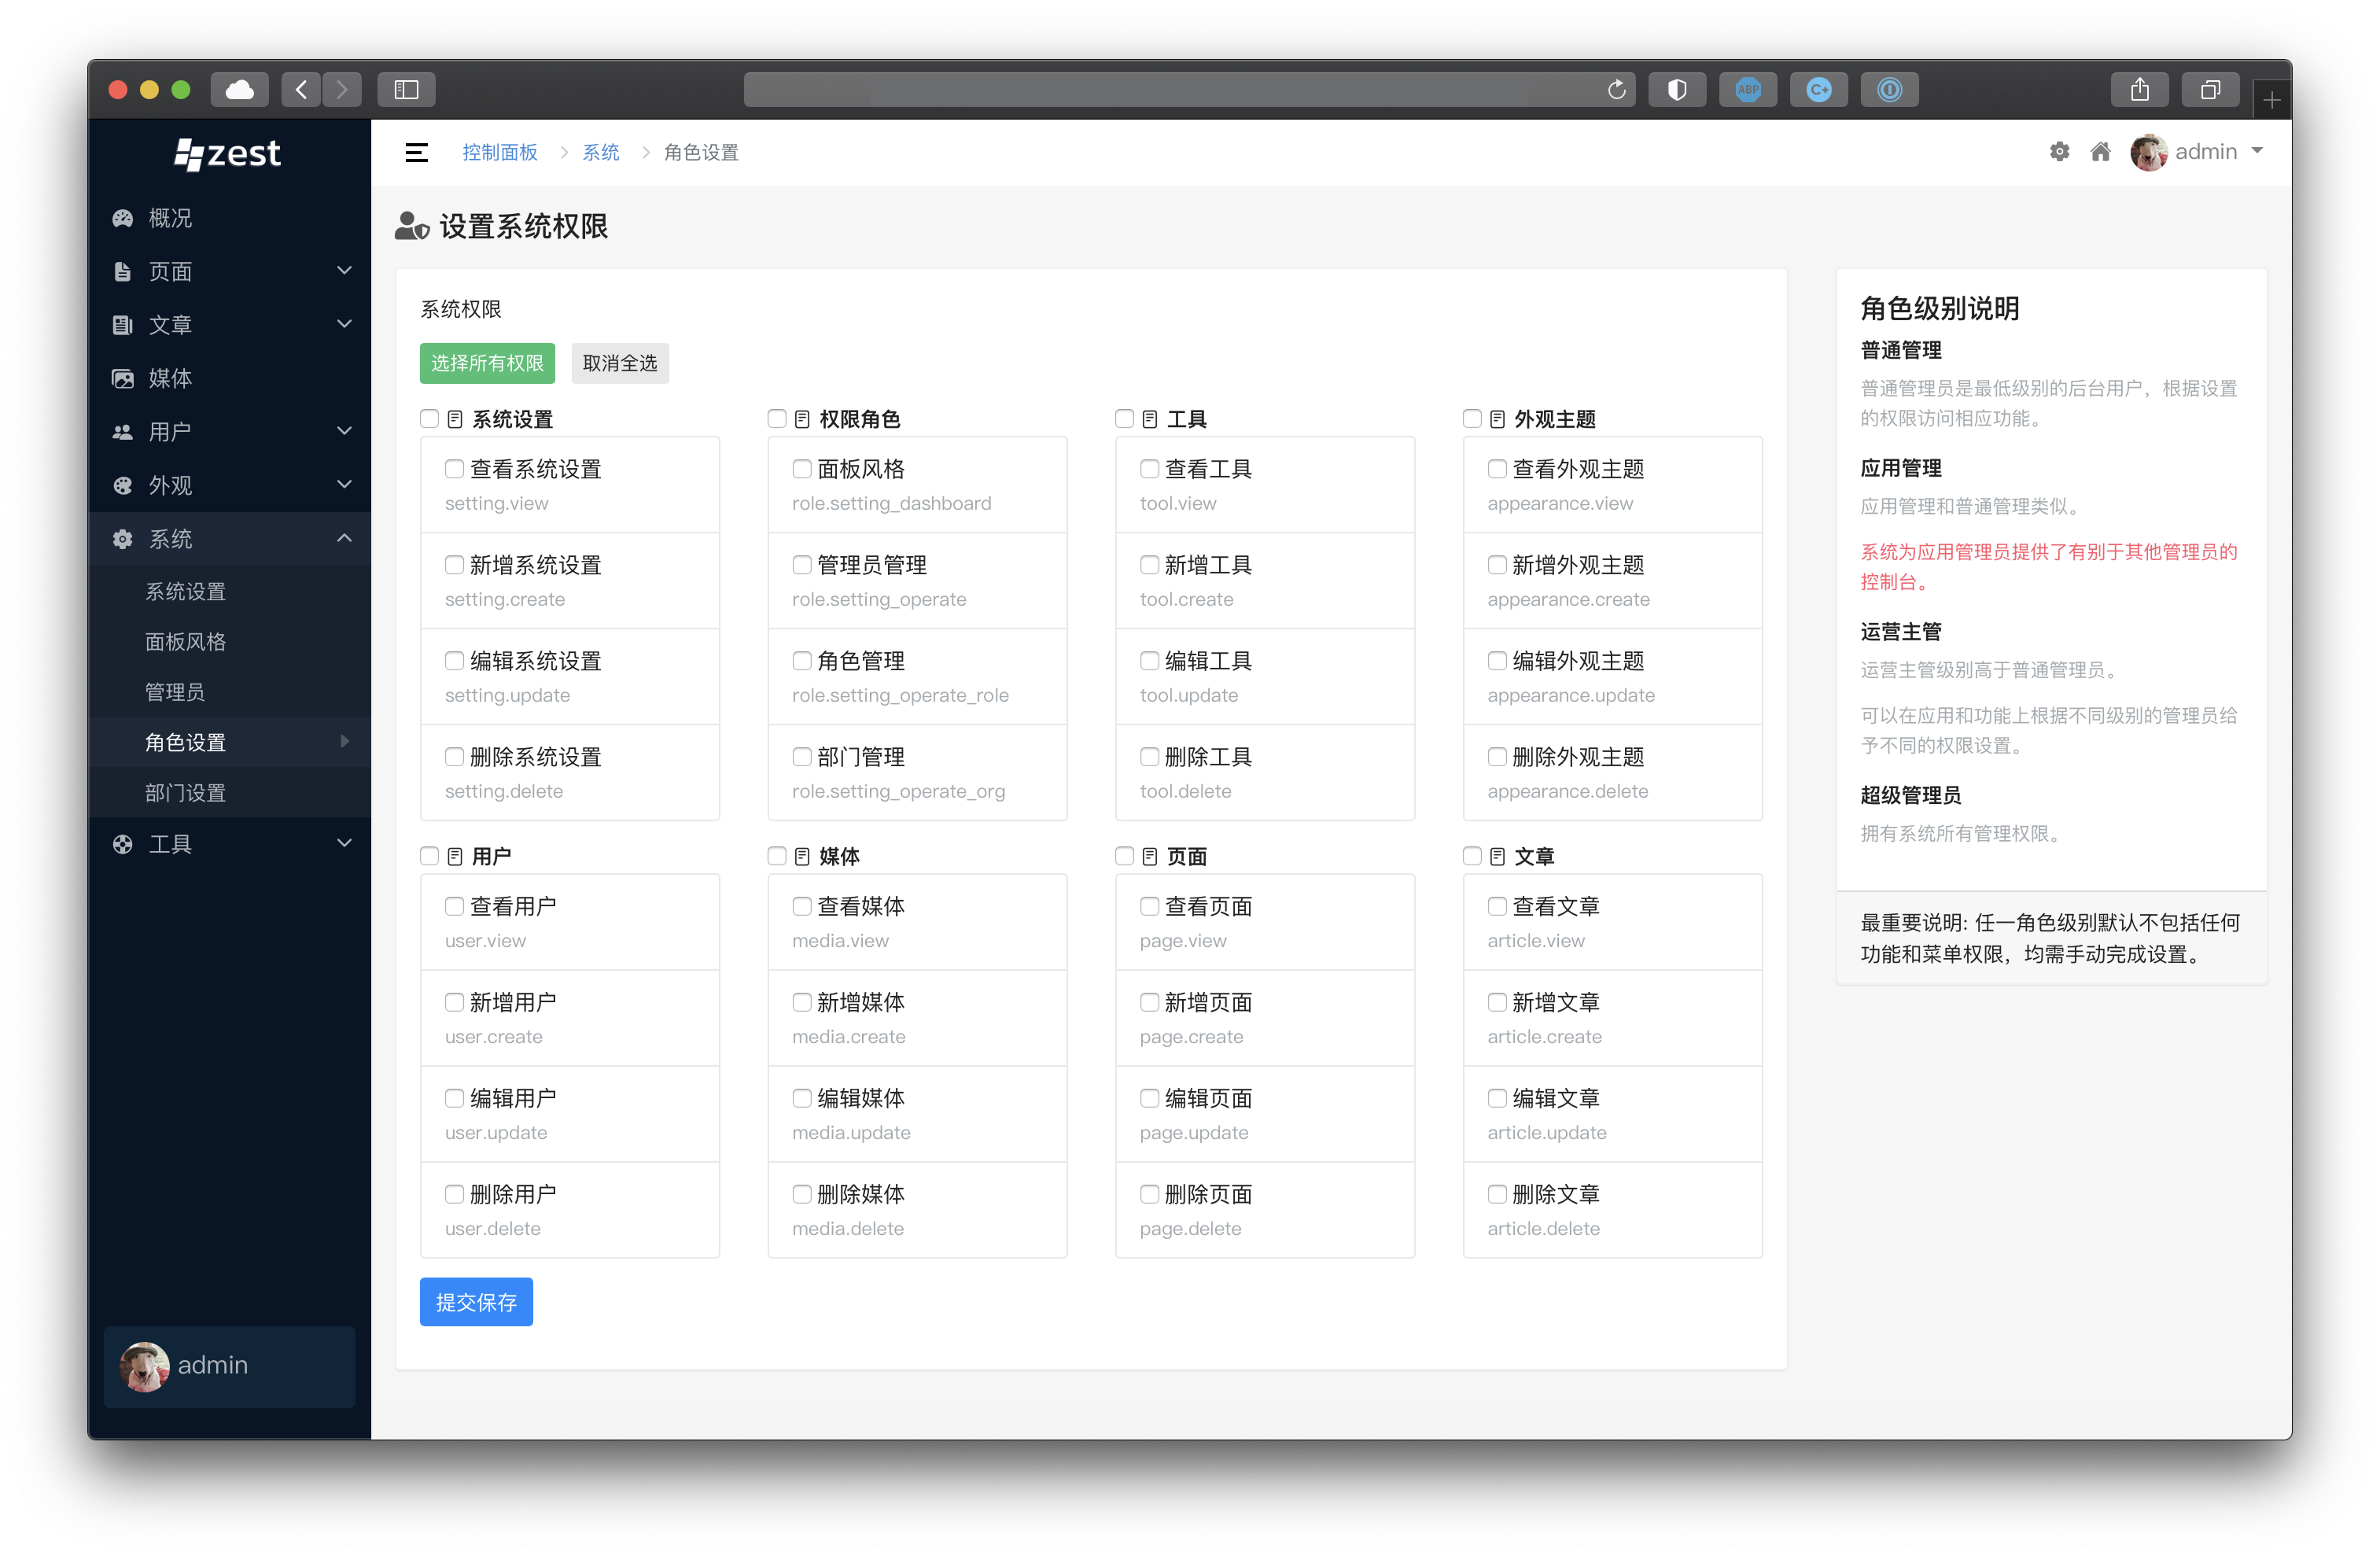Enable the 查看系统设置 setting.view checkbox

(x=454, y=469)
